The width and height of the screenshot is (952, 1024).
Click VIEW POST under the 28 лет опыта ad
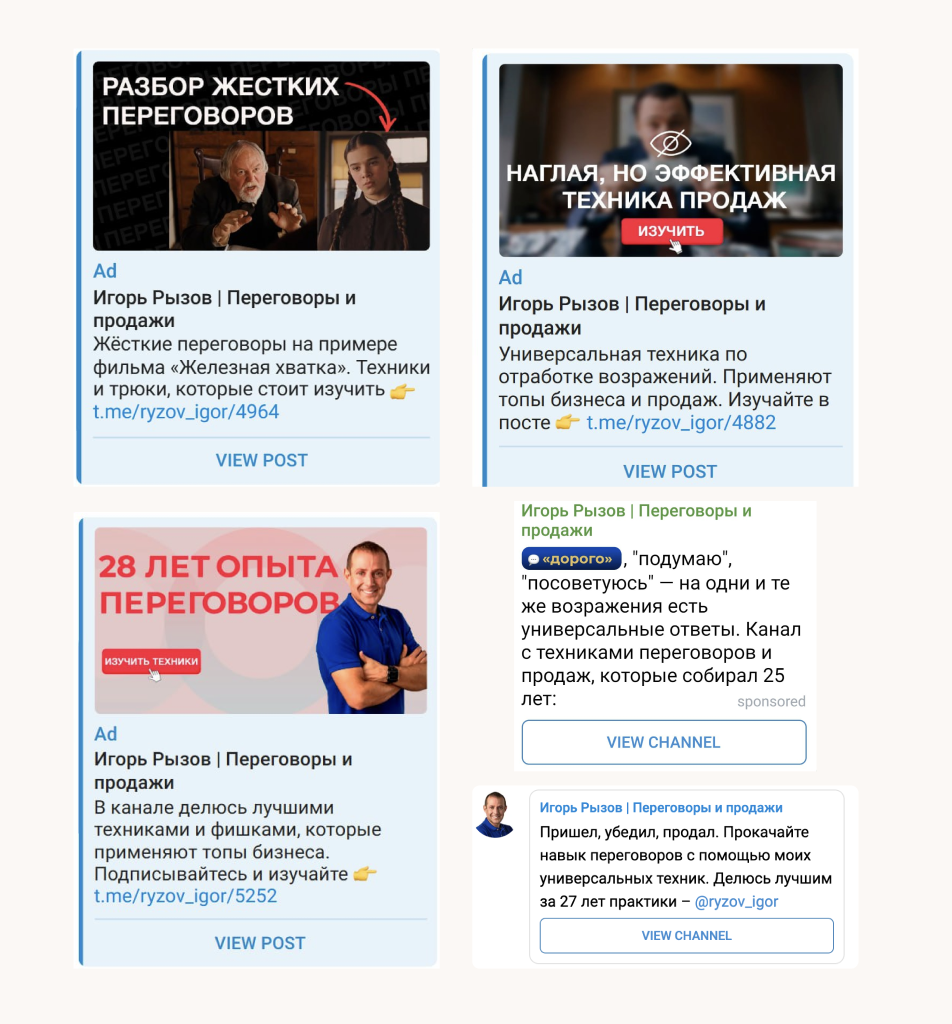260,943
